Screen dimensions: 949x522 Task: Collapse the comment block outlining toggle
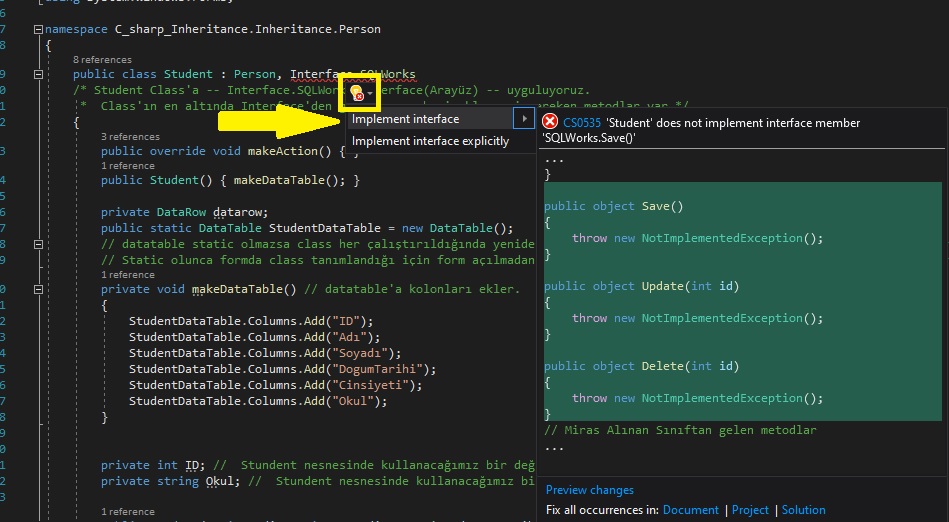coord(39,245)
